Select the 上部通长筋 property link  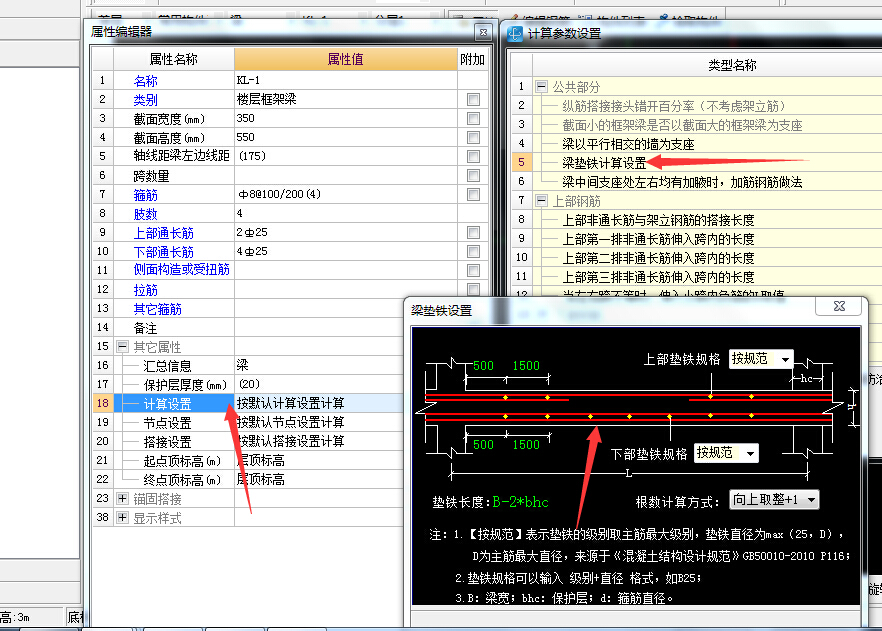click(164, 233)
